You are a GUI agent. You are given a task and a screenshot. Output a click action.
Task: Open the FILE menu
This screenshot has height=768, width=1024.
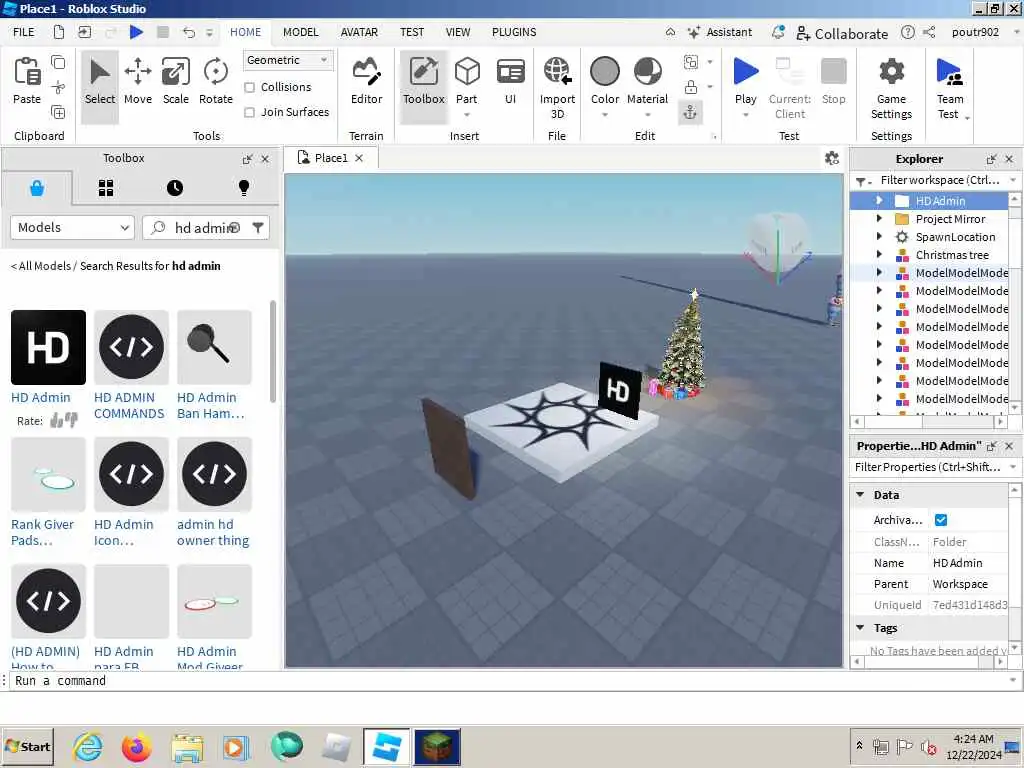click(24, 32)
